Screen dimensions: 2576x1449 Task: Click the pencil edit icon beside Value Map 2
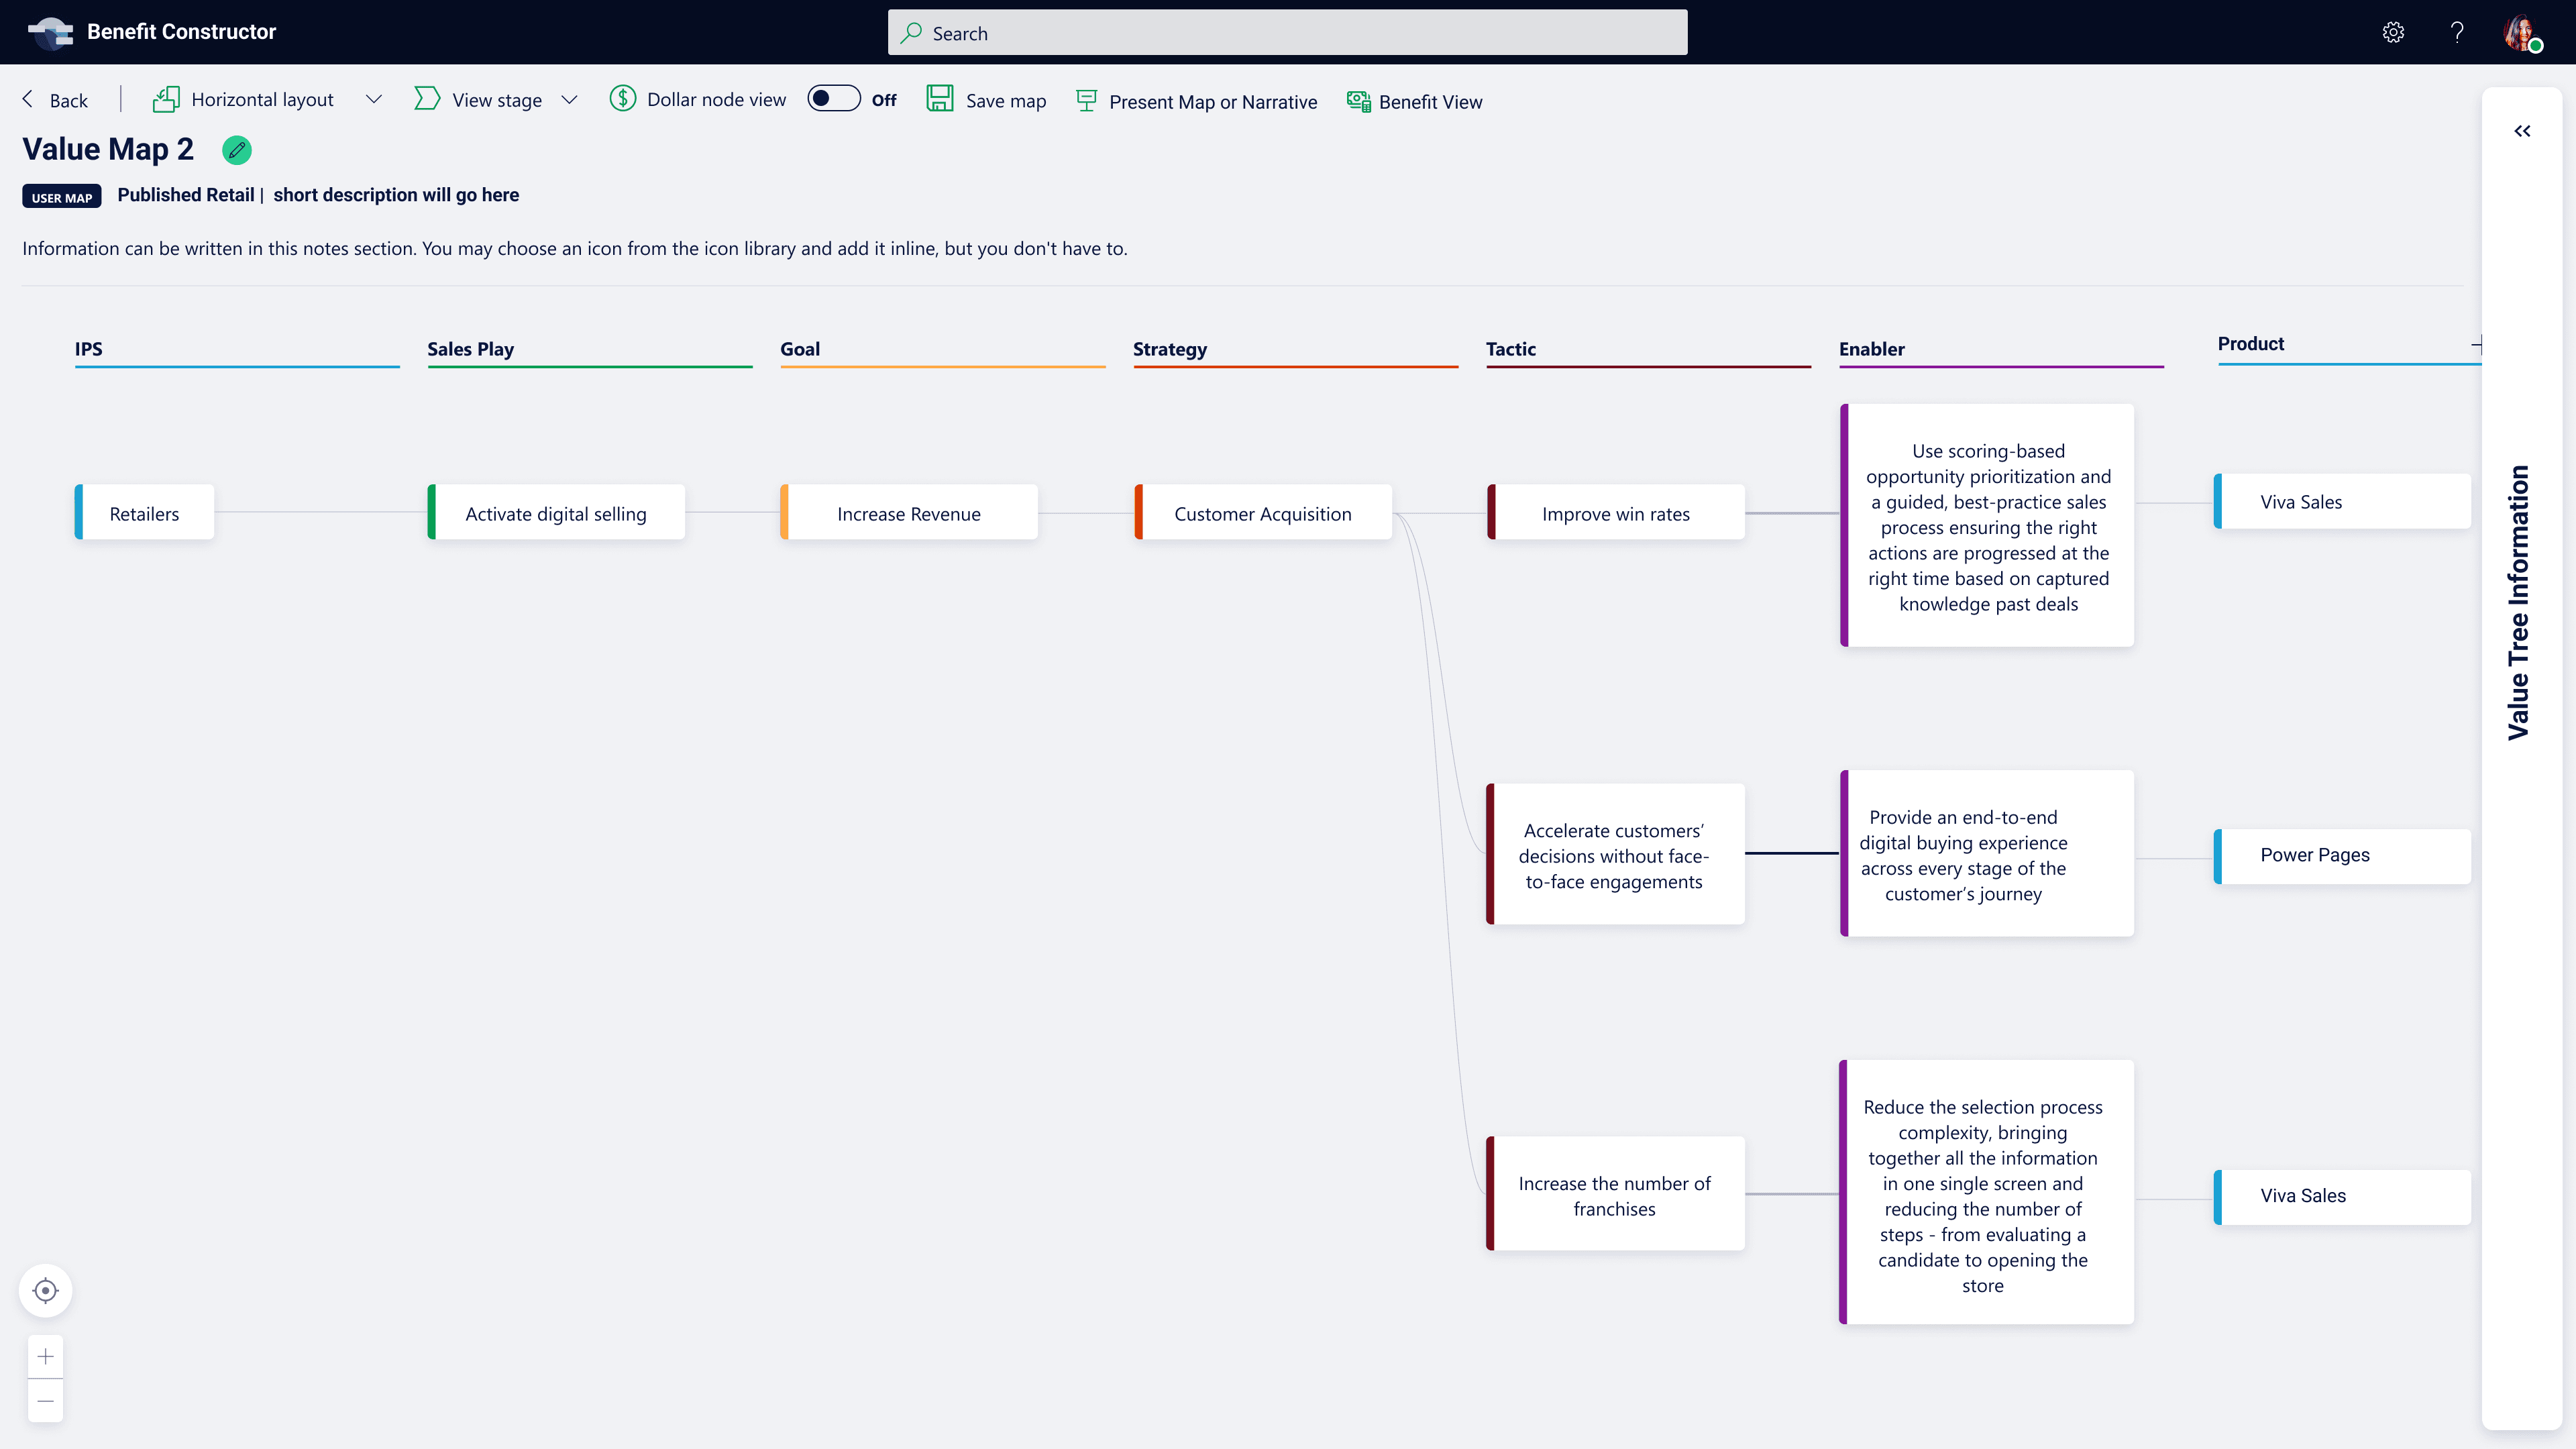click(x=237, y=150)
